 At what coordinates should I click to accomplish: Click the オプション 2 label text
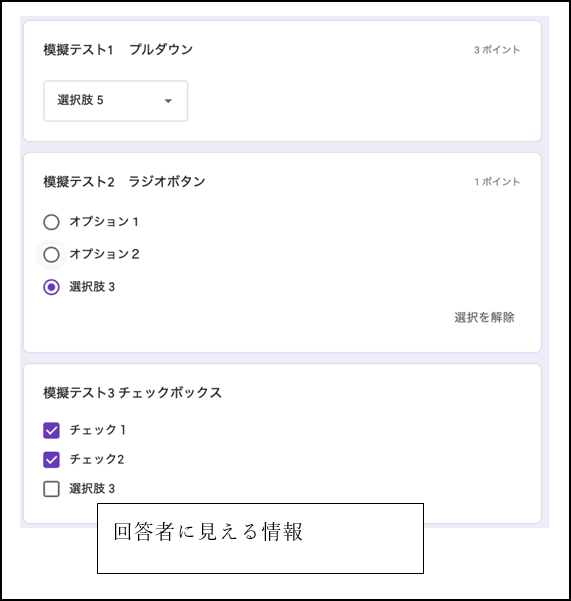click(x=104, y=254)
